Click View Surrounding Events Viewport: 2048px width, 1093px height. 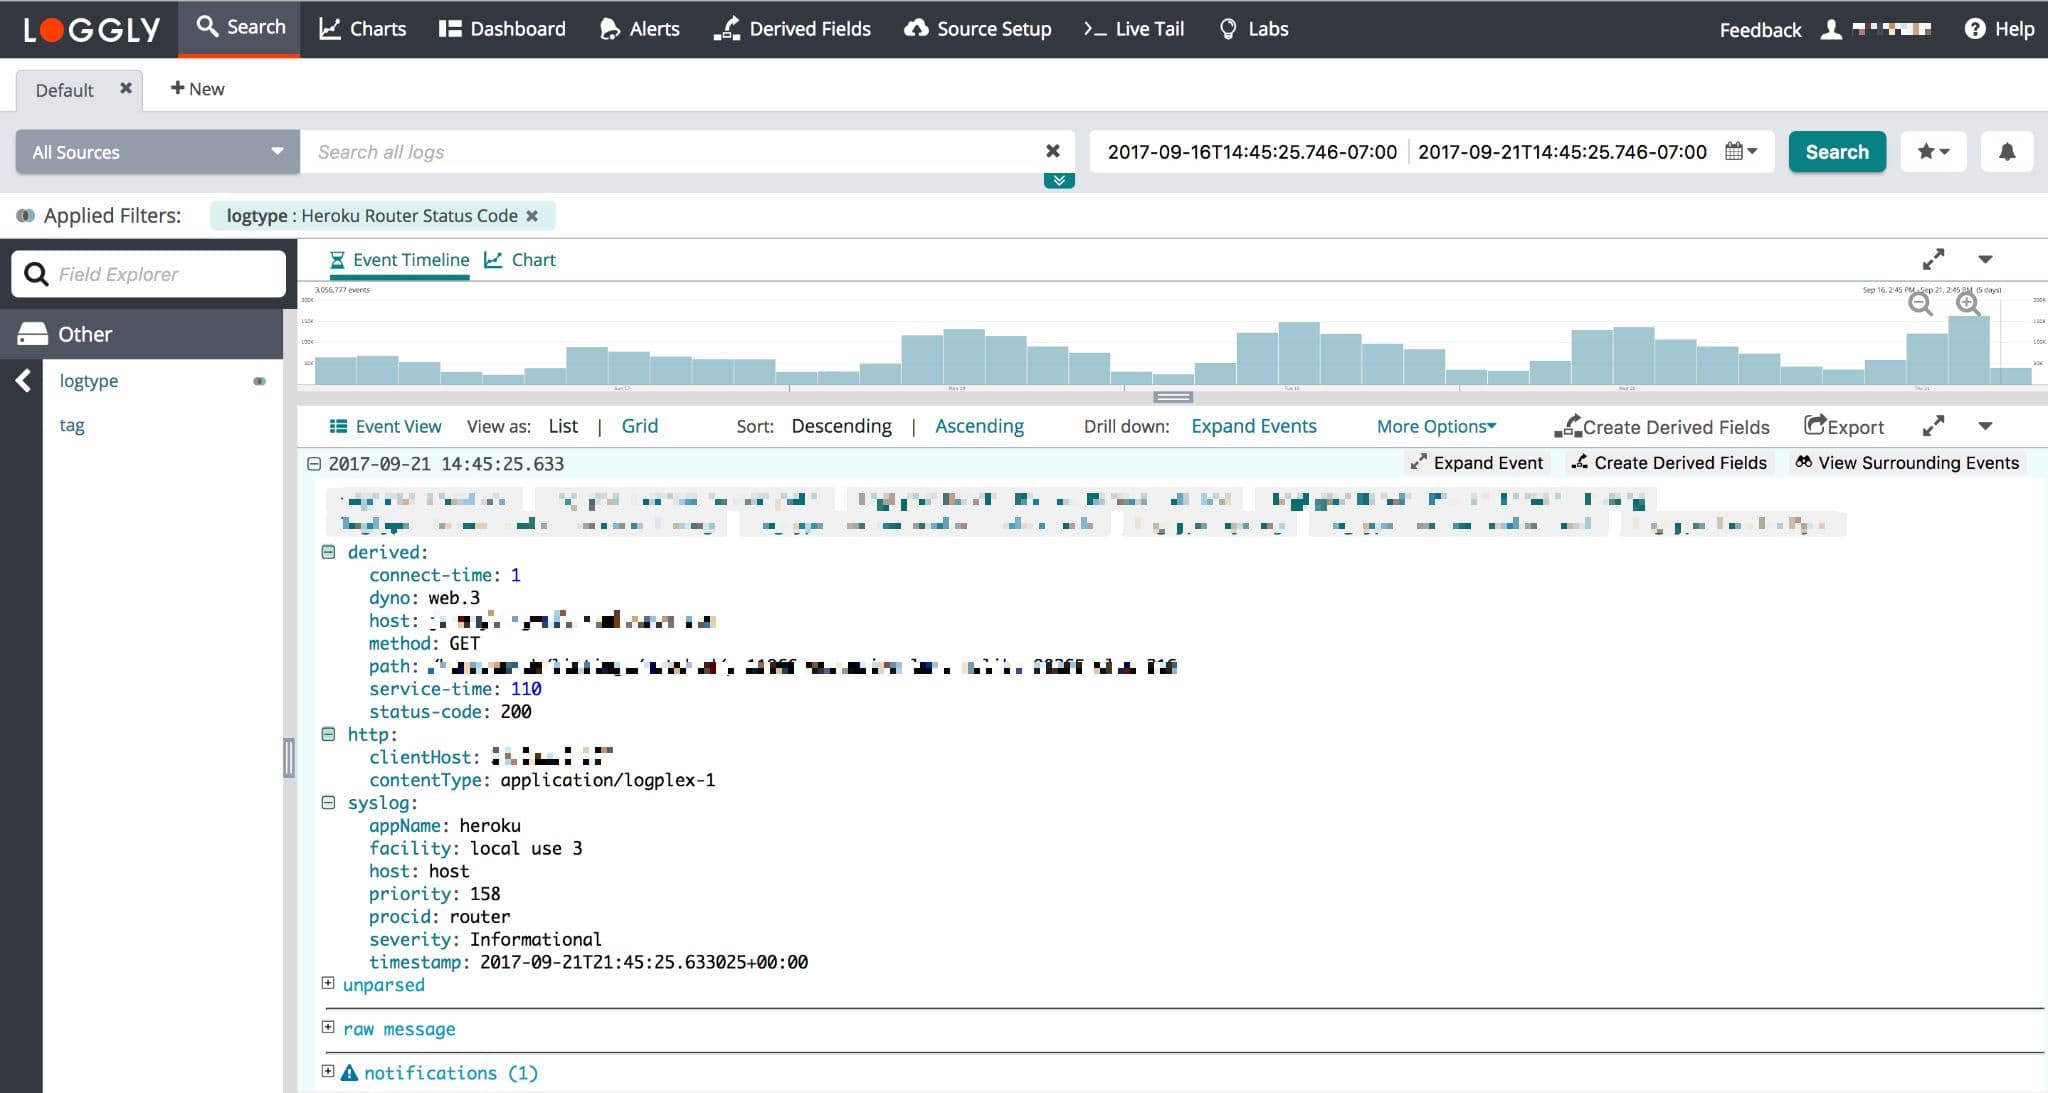pyautogui.click(x=1908, y=462)
